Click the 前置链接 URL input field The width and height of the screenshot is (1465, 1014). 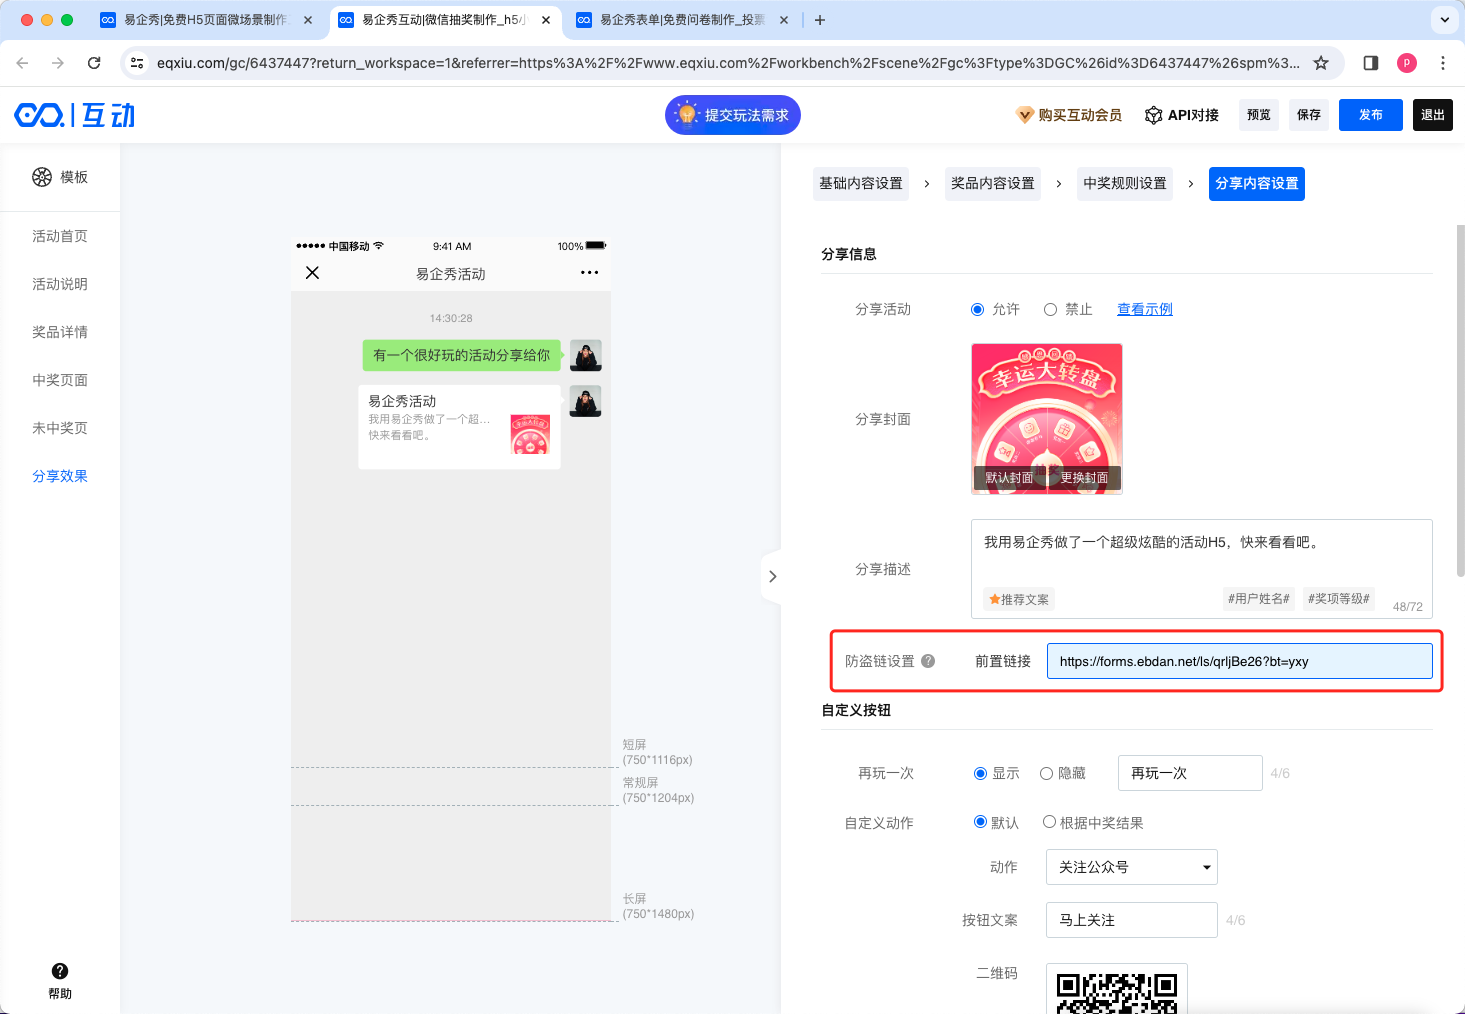[1239, 661]
